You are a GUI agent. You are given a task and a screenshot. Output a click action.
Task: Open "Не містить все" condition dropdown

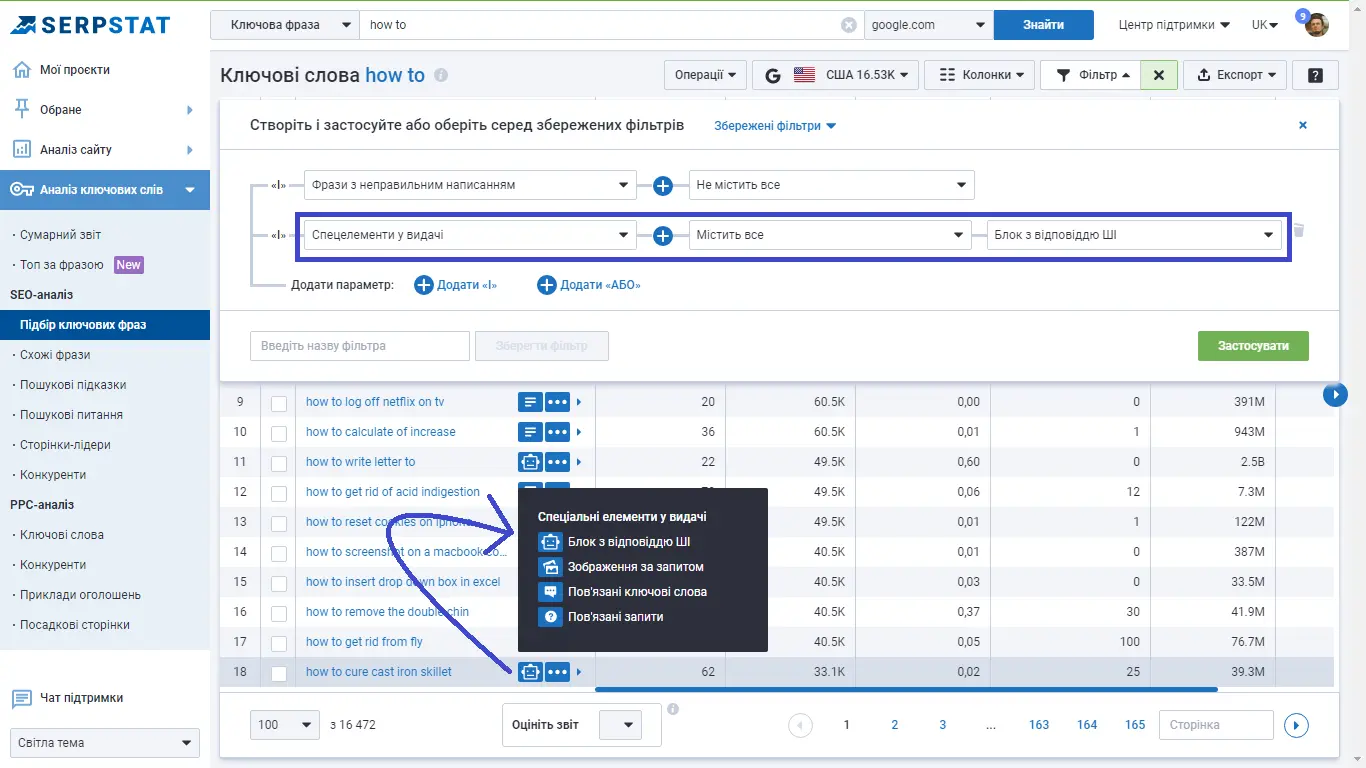(x=831, y=185)
